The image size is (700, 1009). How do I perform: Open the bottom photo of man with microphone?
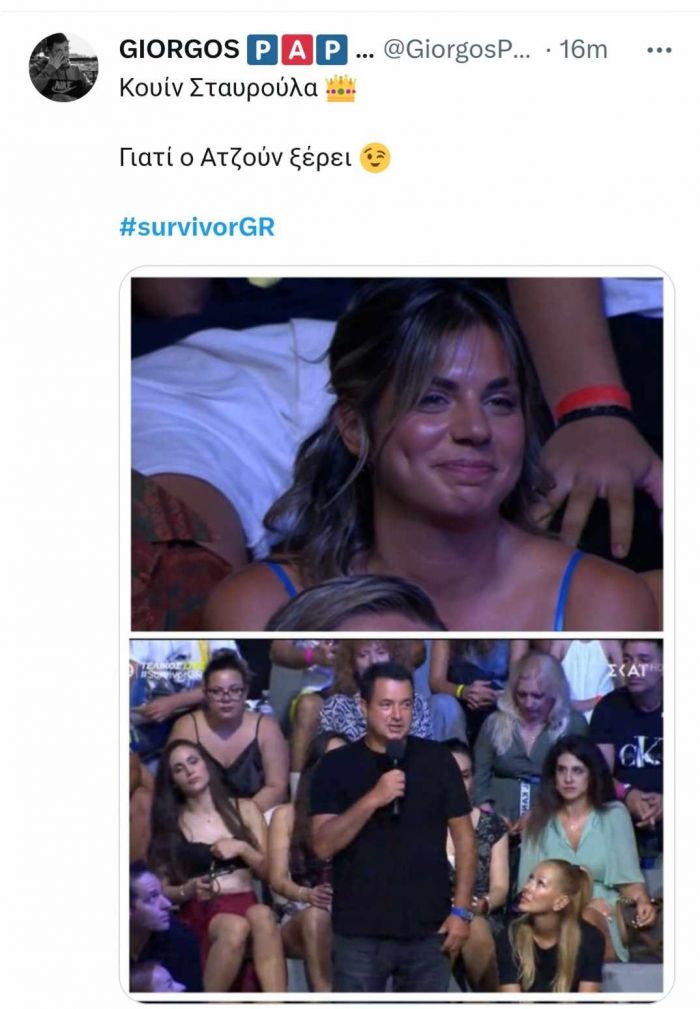[x=396, y=816]
